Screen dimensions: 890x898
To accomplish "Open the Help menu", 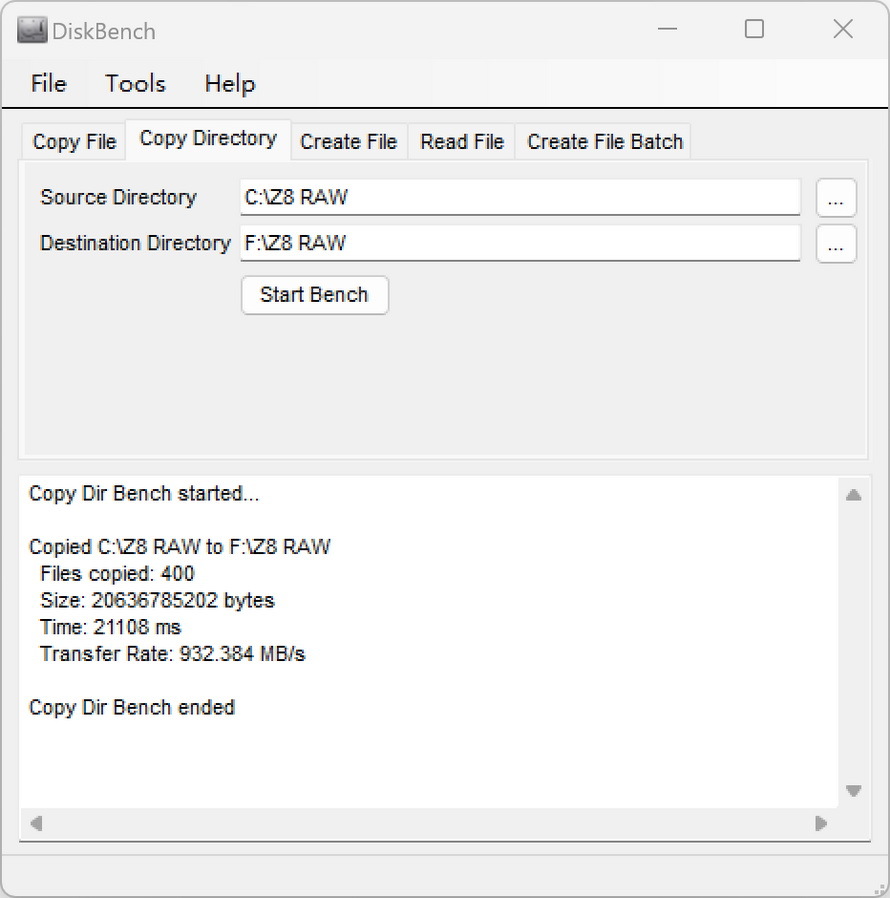I will [x=230, y=84].
